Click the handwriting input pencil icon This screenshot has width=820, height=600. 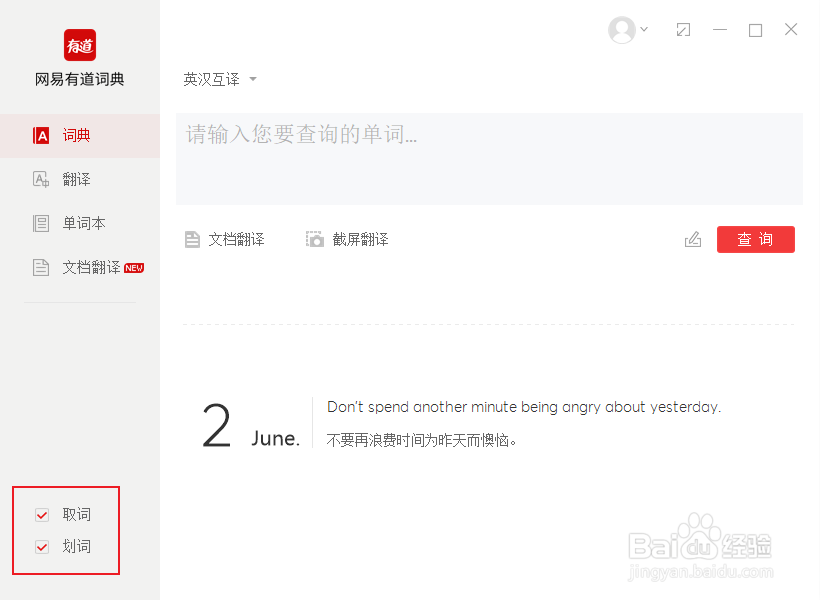(x=693, y=239)
